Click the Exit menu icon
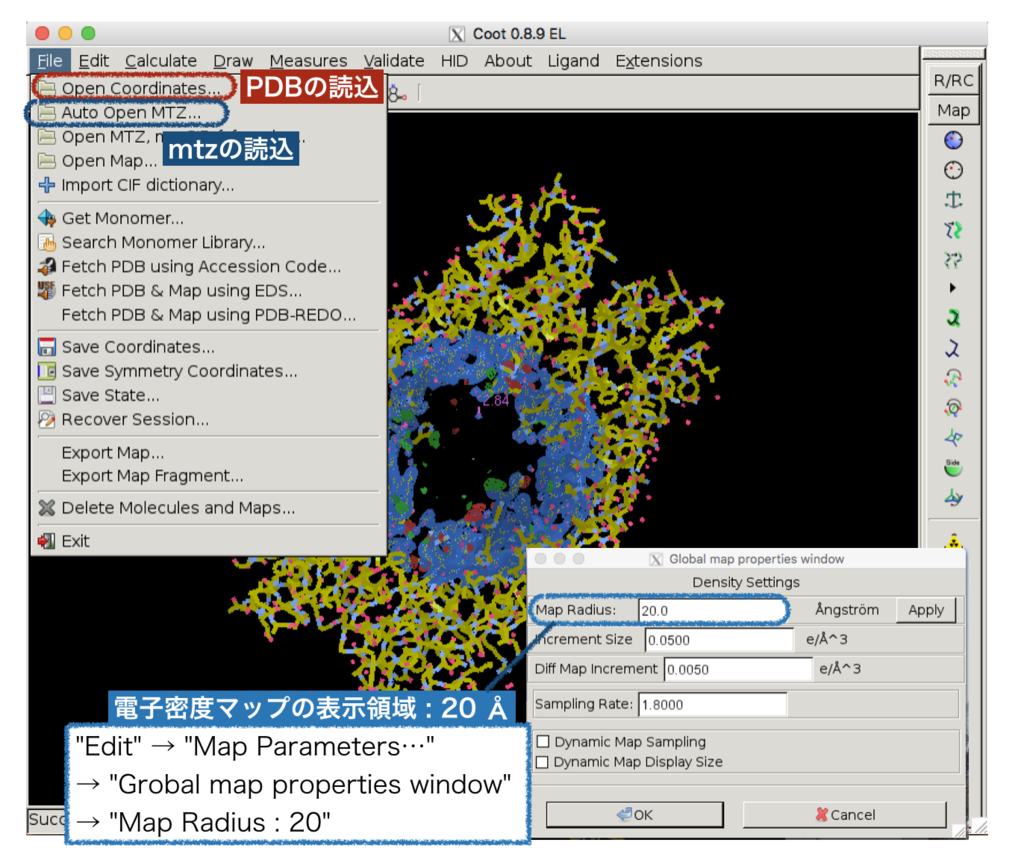The width and height of the screenshot is (1024, 863). coord(46,541)
